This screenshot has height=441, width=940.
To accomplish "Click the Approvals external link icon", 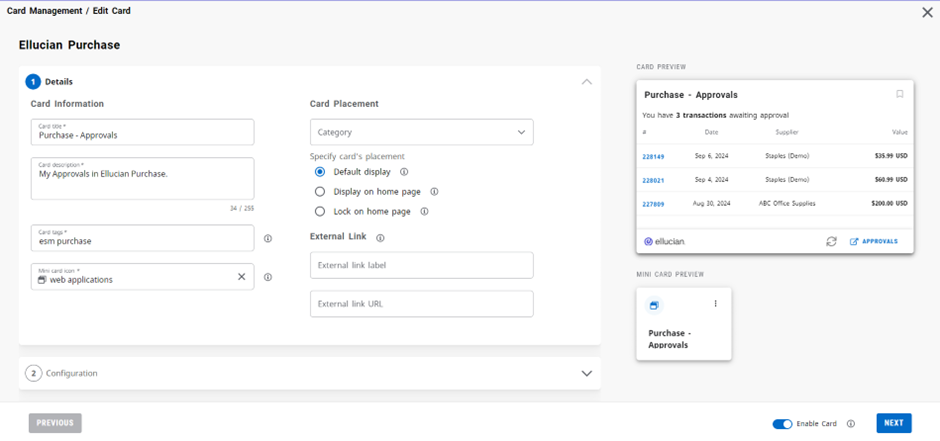I will 854,241.
